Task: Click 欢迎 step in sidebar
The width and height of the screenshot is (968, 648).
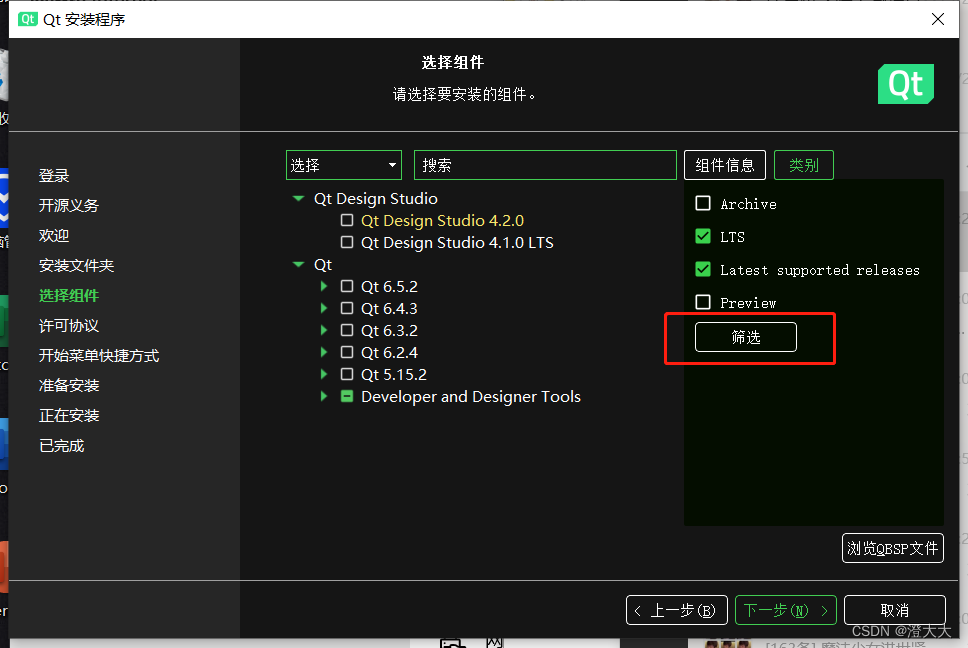Action: 54,235
